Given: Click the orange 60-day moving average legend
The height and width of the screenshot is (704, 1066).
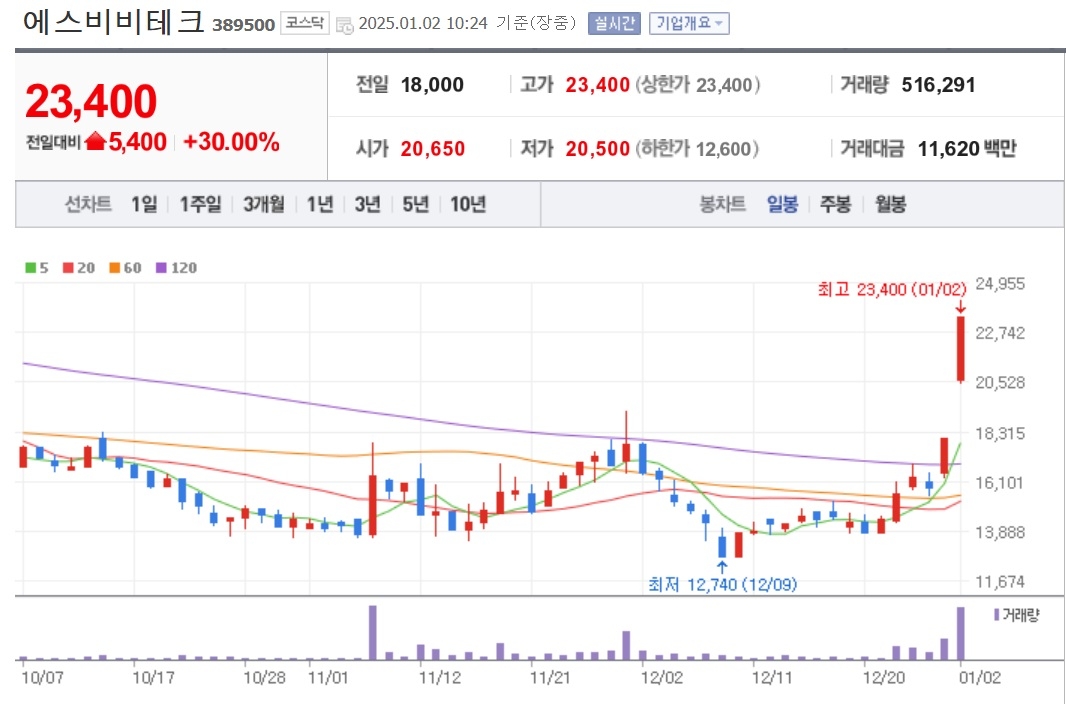Looking at the screenshot, I should [125, 268].
